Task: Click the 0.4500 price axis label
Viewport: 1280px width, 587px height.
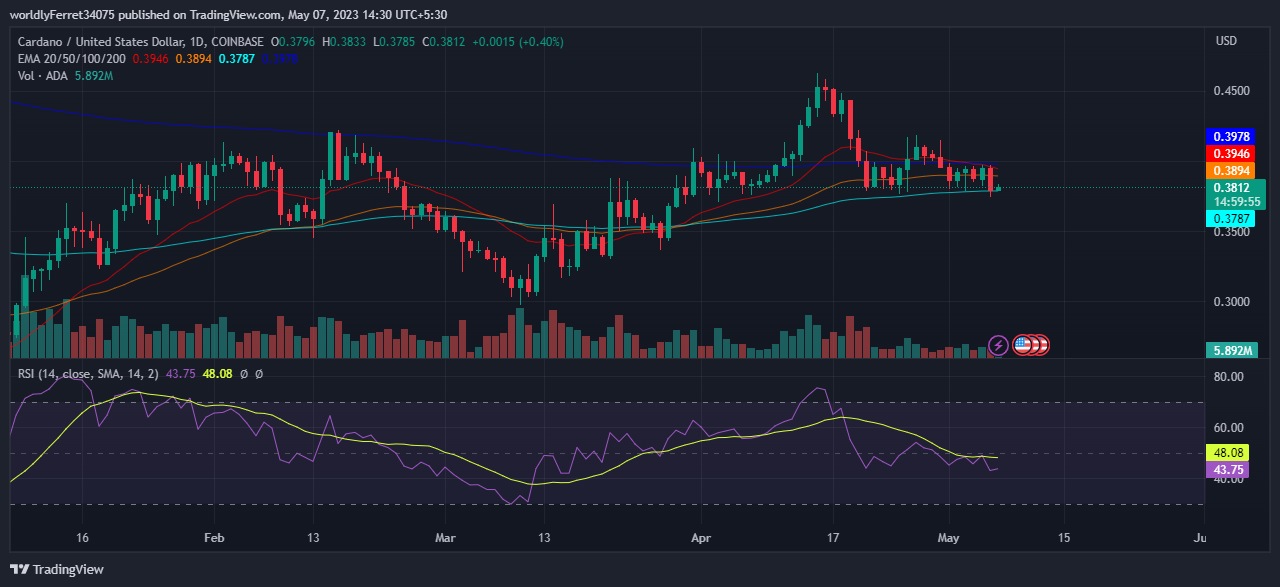Action: click(x=1231, y=91)
